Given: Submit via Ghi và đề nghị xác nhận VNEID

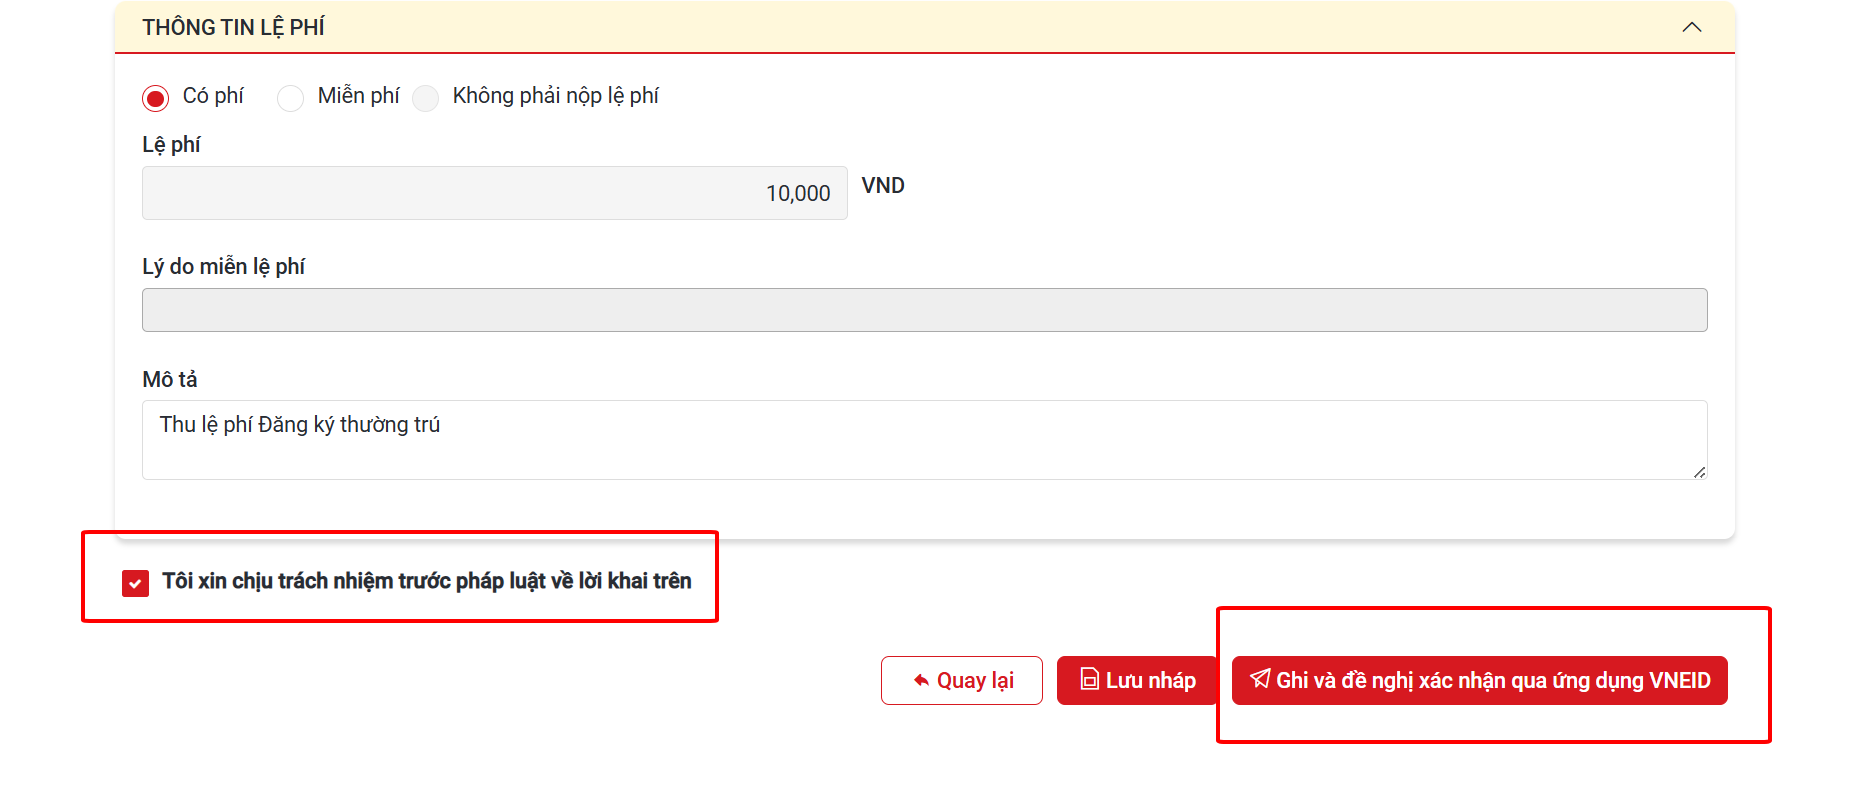Looking at the screenshot, I should pos(1479,681).
